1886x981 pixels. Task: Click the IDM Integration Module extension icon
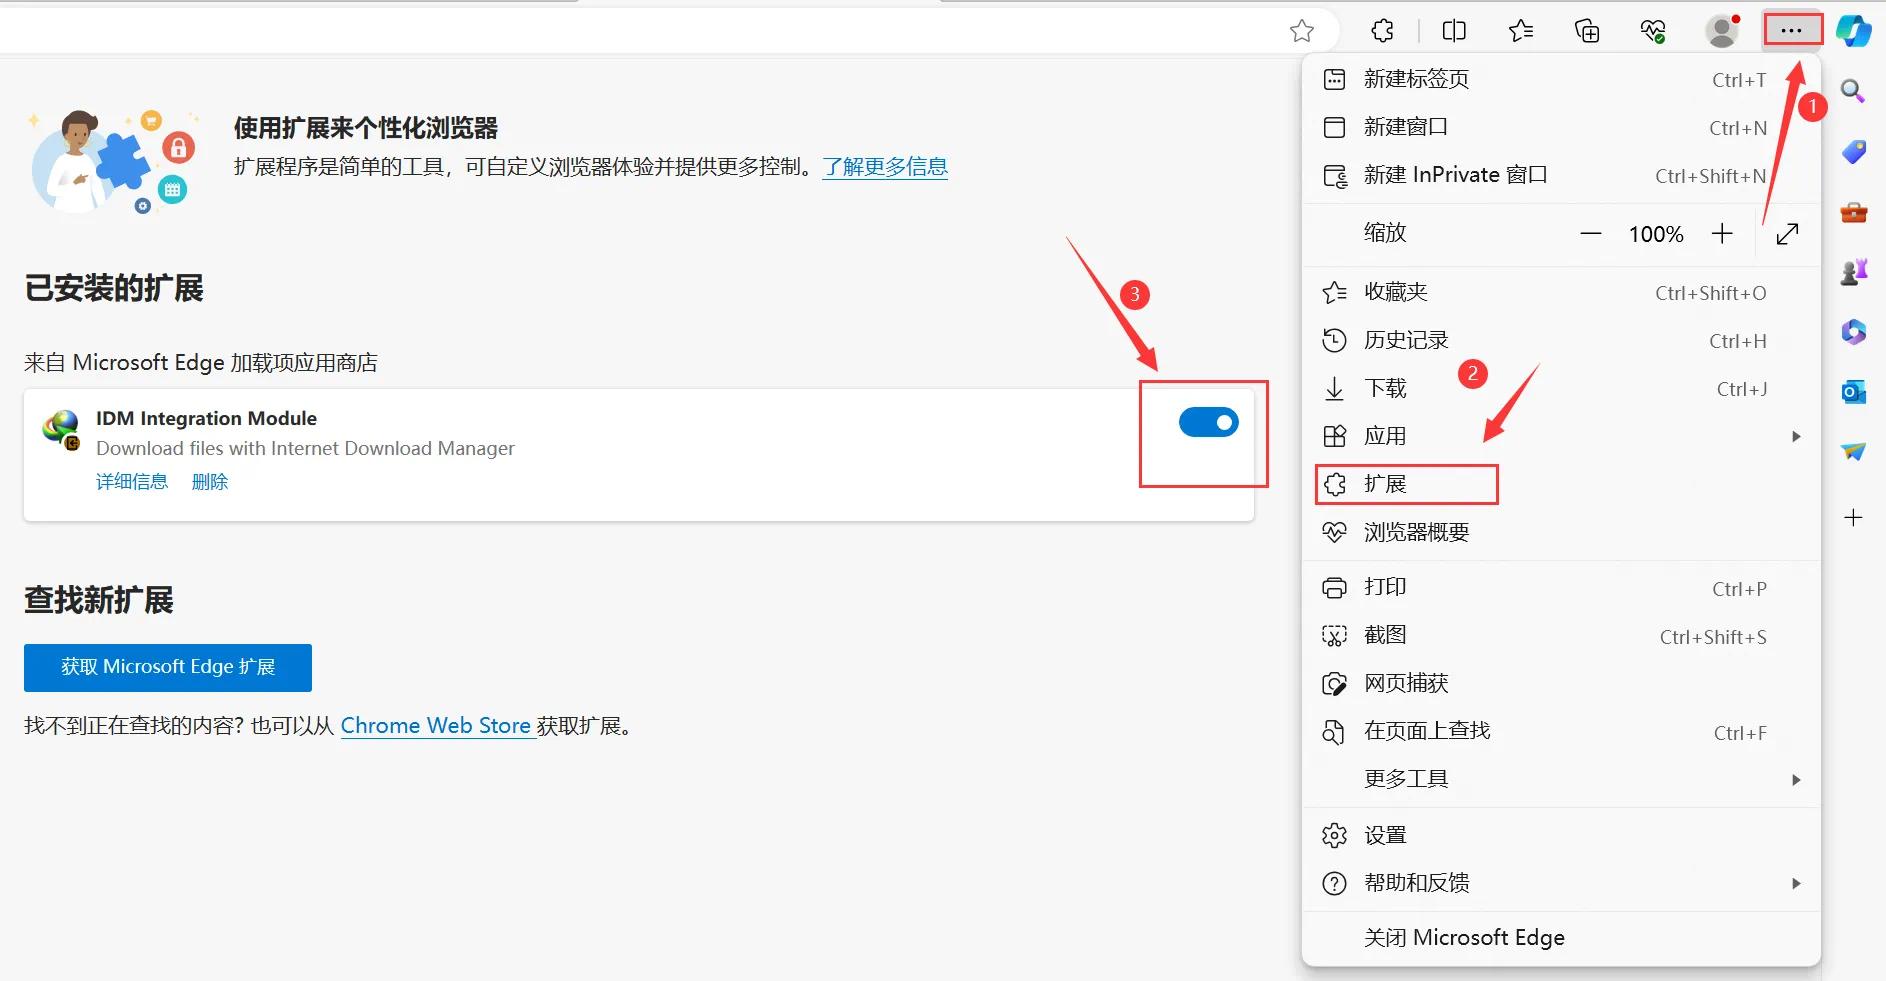(x=62, y=429)
